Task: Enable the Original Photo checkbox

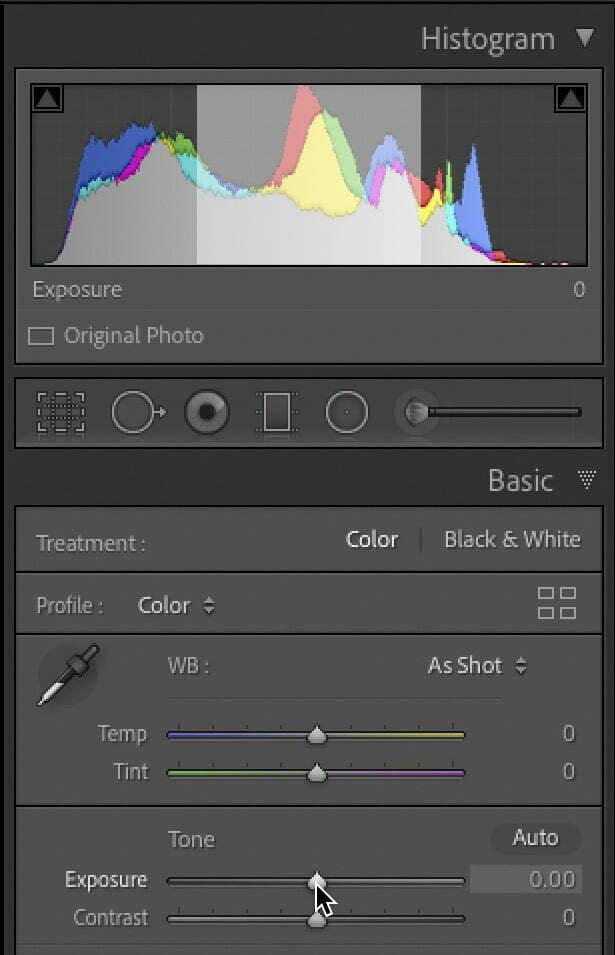Action: point(41,336)
